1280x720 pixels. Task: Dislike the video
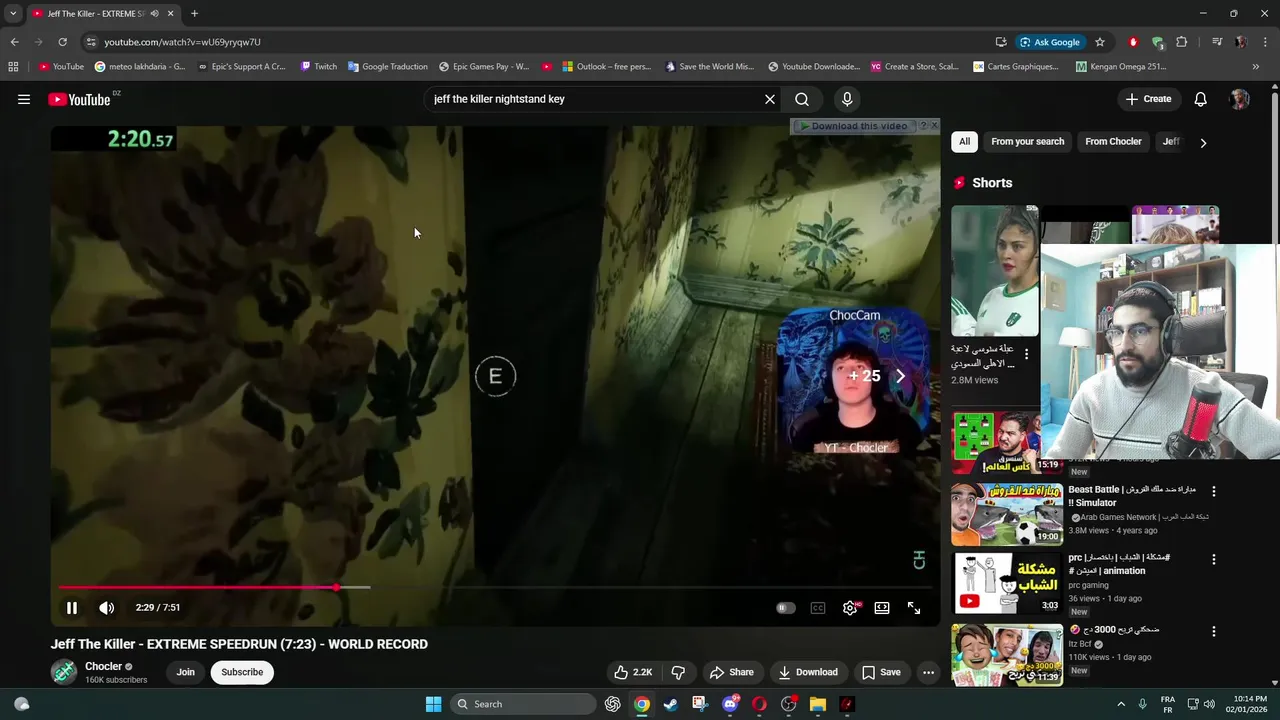(678, 672)
